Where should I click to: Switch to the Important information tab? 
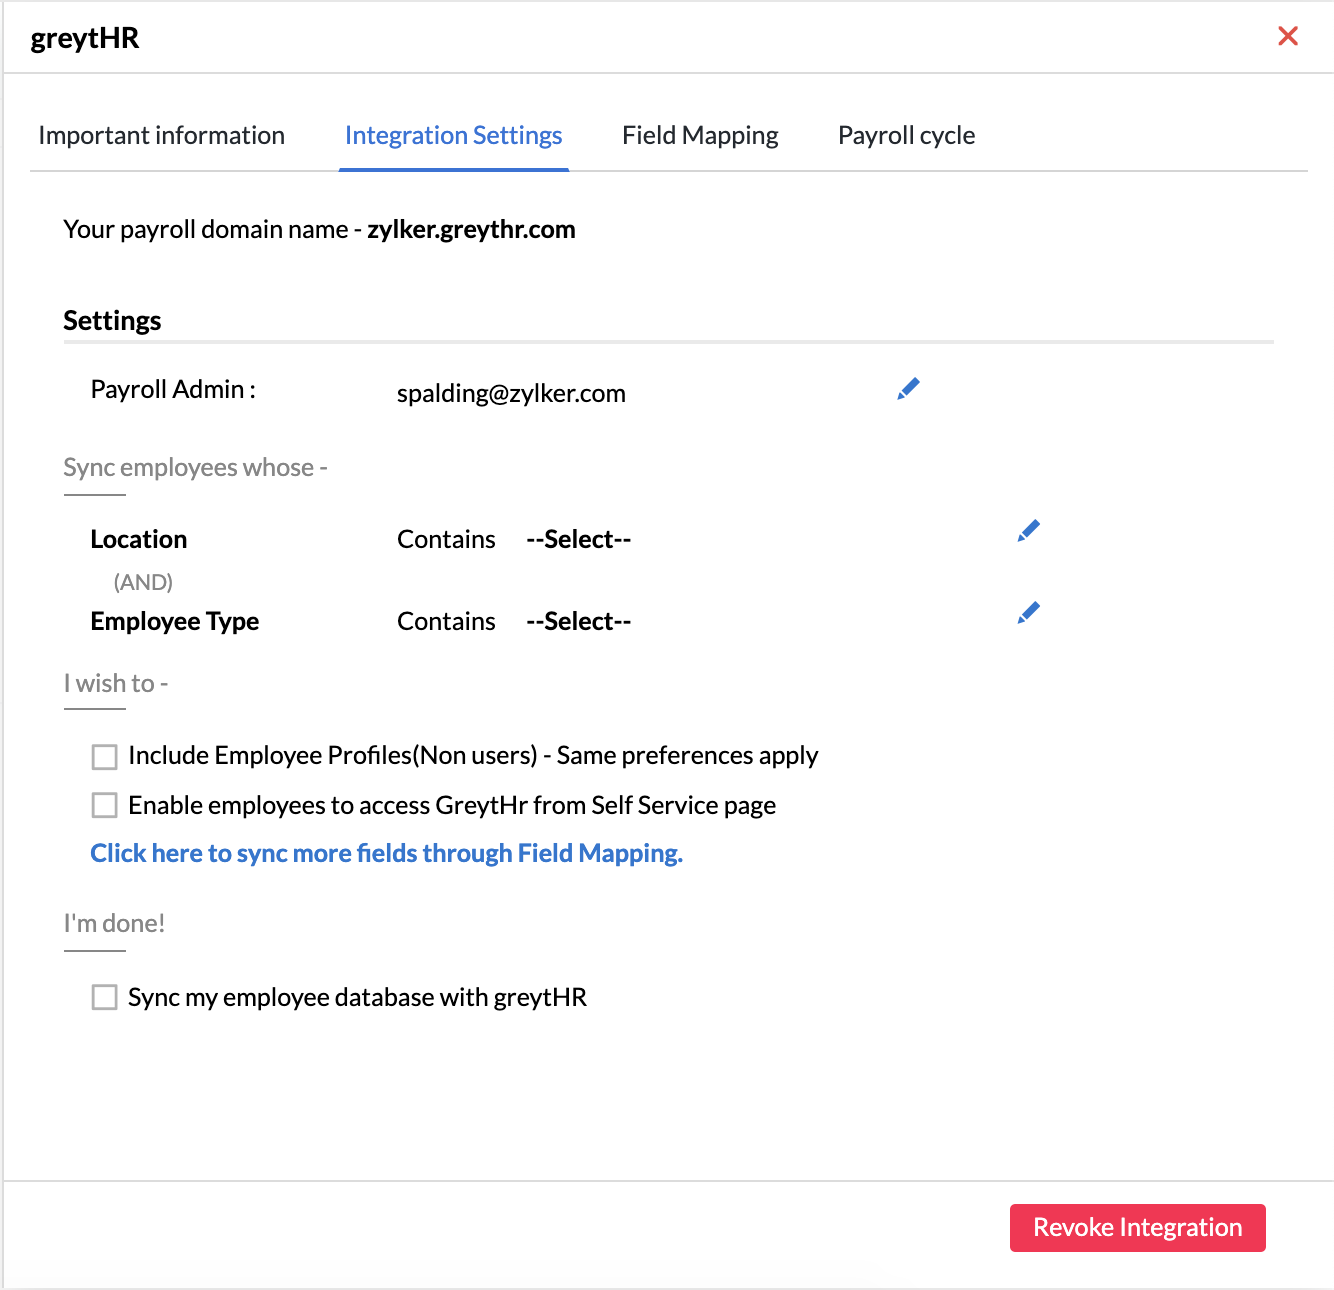coord(161,136)
